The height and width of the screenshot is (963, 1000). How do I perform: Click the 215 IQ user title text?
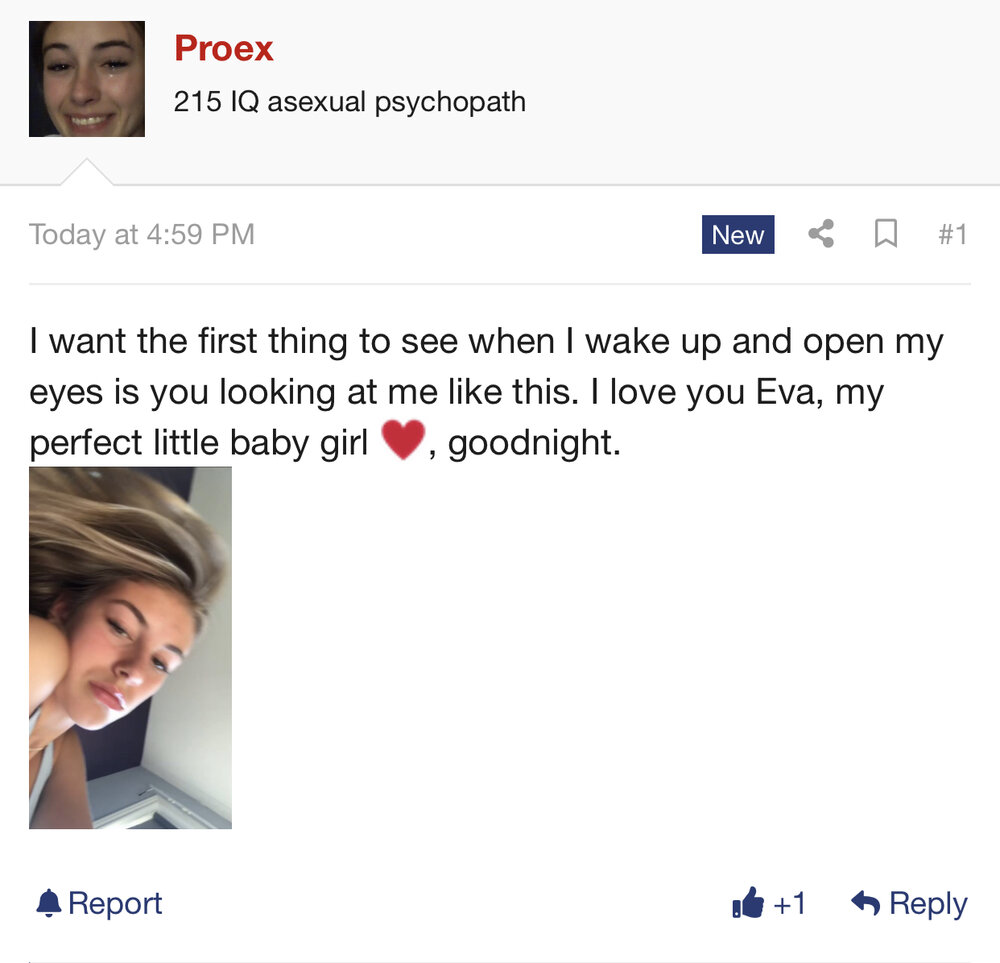(x=349, y=102)
